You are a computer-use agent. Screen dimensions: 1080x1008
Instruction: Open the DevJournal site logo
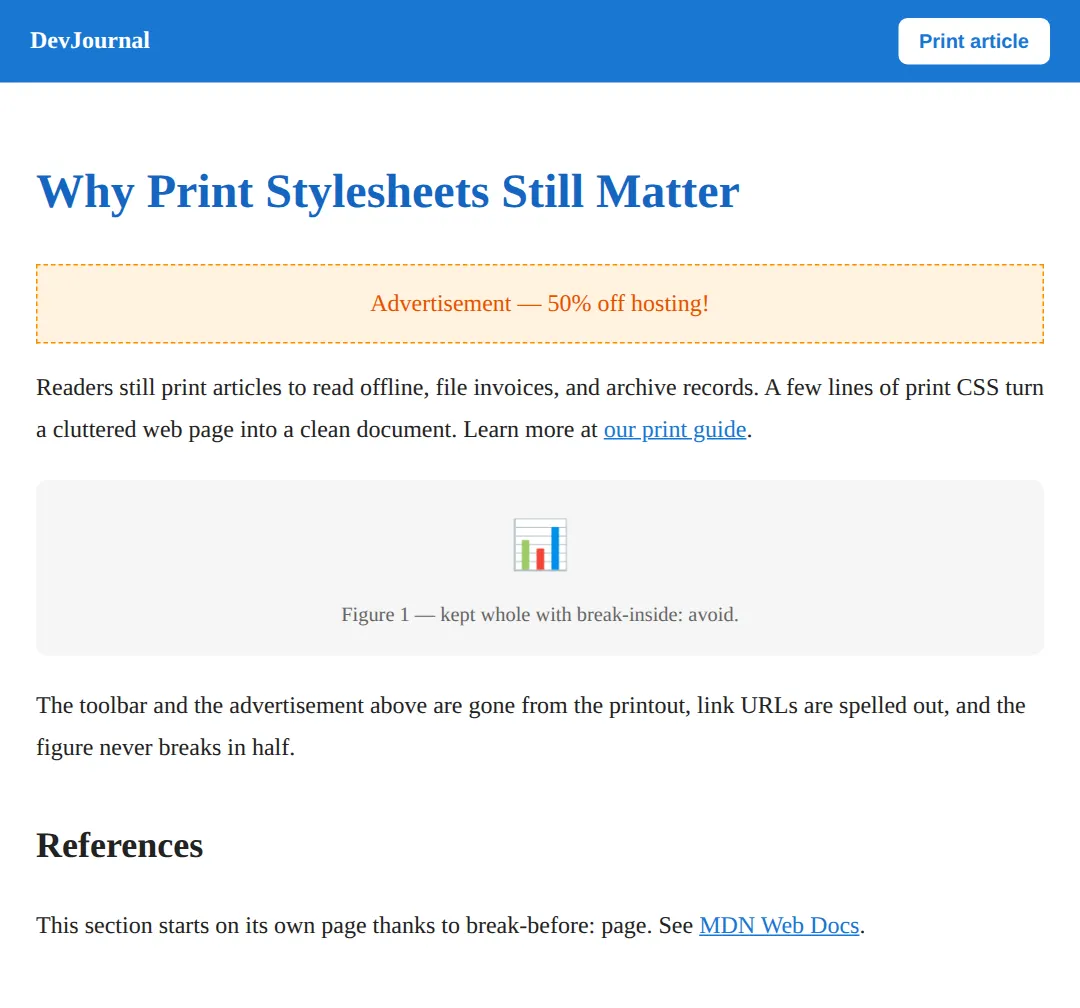[90, 41]
